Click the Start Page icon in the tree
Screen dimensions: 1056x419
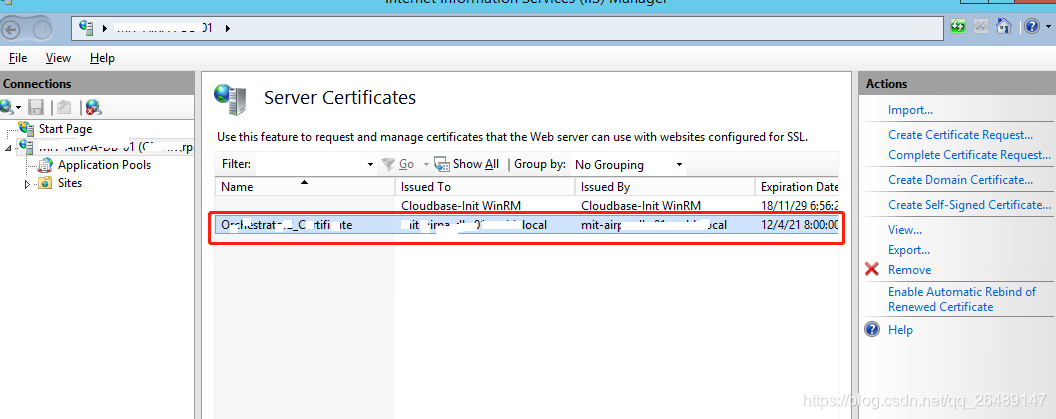[26, 128]
